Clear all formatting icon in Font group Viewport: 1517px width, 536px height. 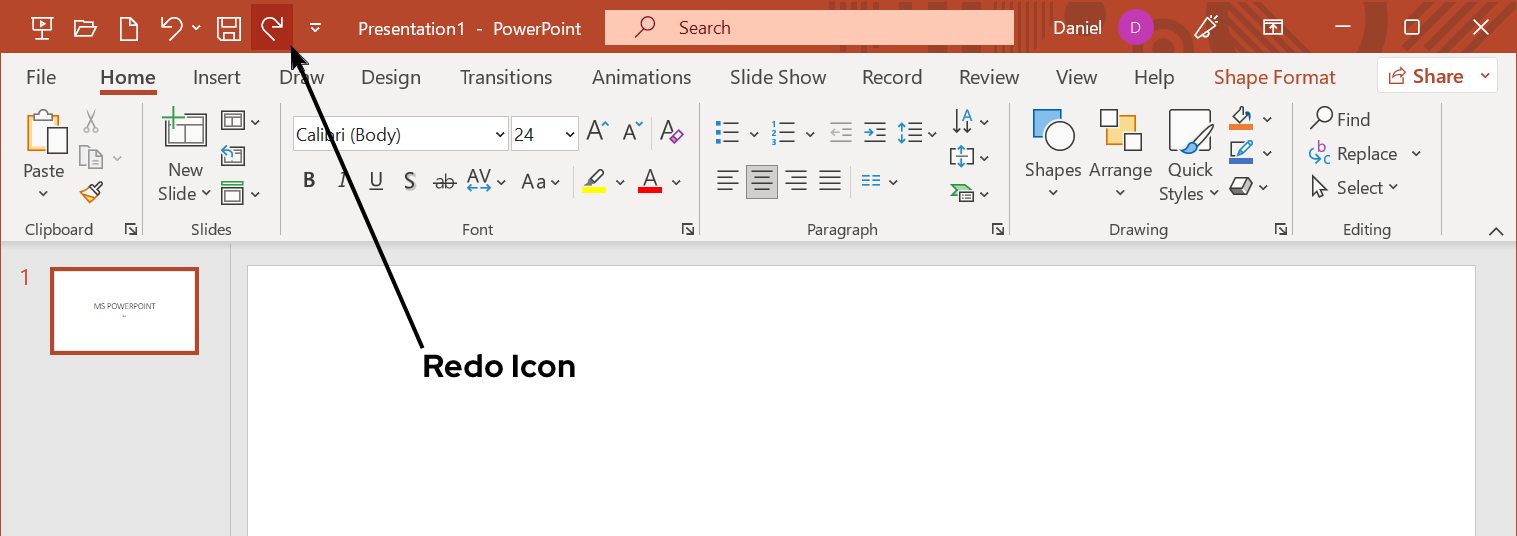coord(672,133)
